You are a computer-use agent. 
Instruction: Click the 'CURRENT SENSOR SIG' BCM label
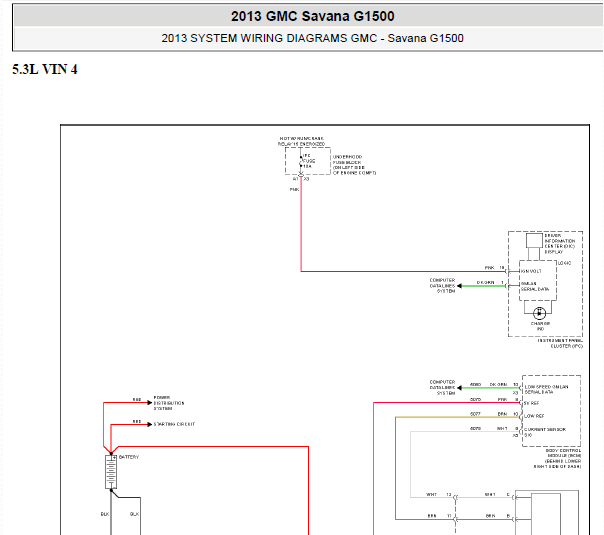(545, 432)
